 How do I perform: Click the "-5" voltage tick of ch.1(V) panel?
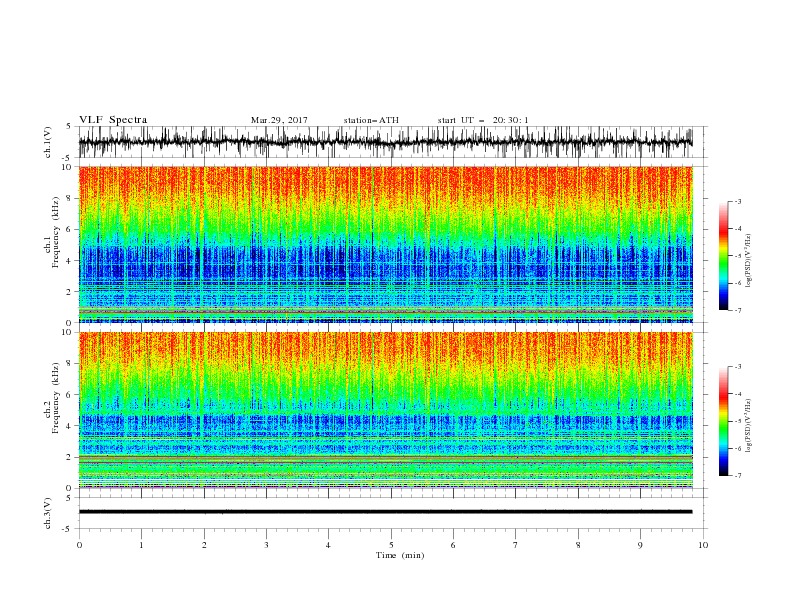coord(67,158)
